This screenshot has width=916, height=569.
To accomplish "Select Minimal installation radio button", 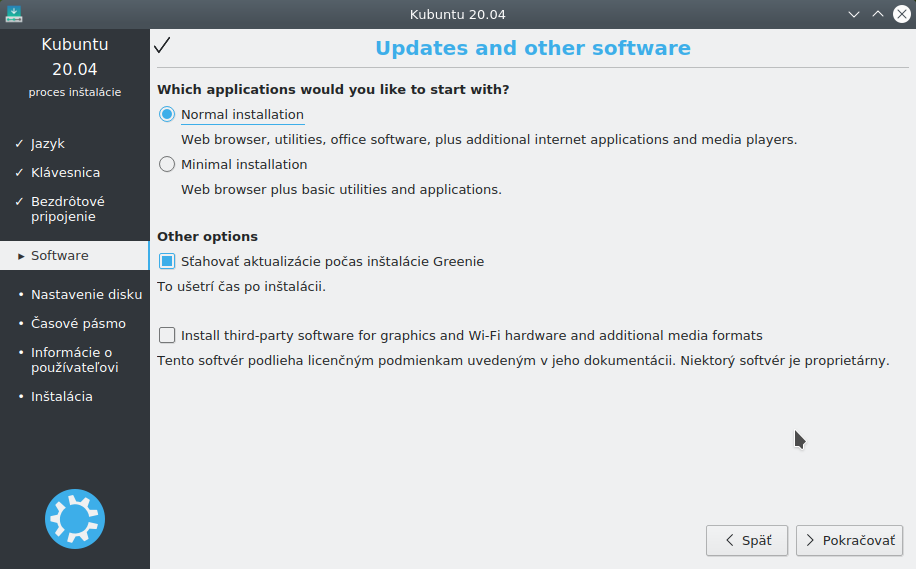I will [x=167, y=164].
